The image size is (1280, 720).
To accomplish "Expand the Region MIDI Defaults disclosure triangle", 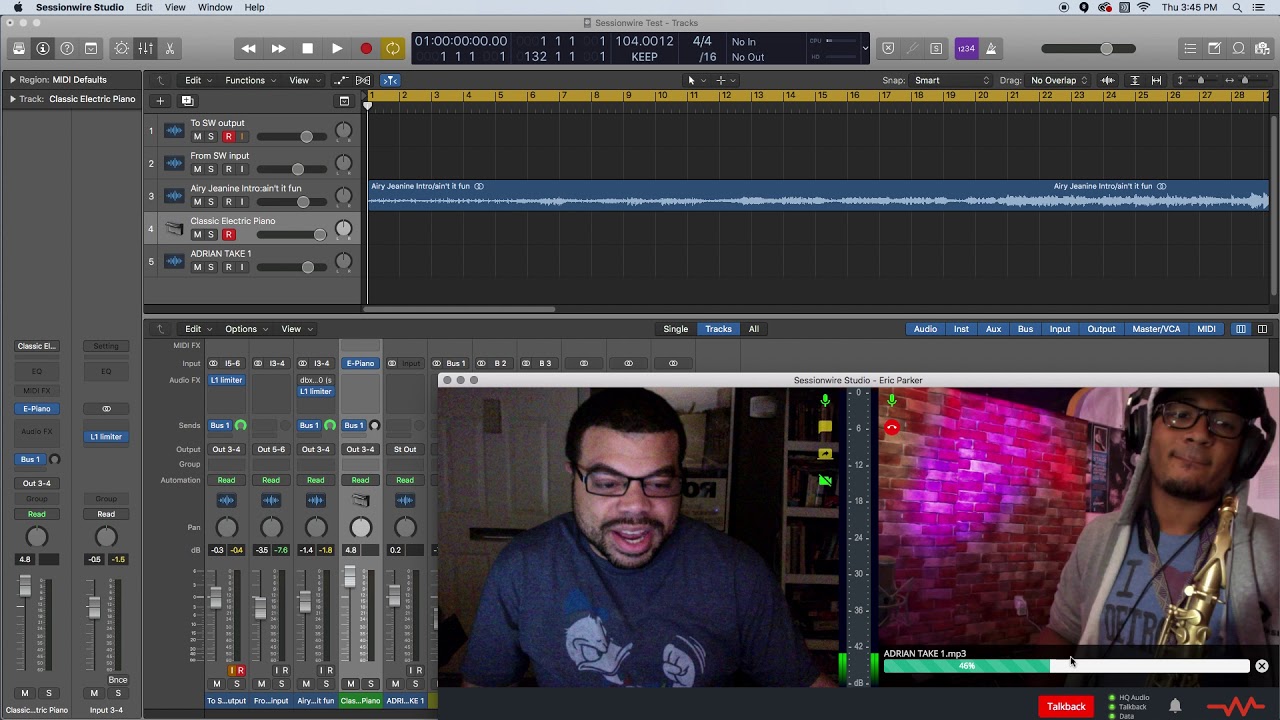I will pos(13,80).
